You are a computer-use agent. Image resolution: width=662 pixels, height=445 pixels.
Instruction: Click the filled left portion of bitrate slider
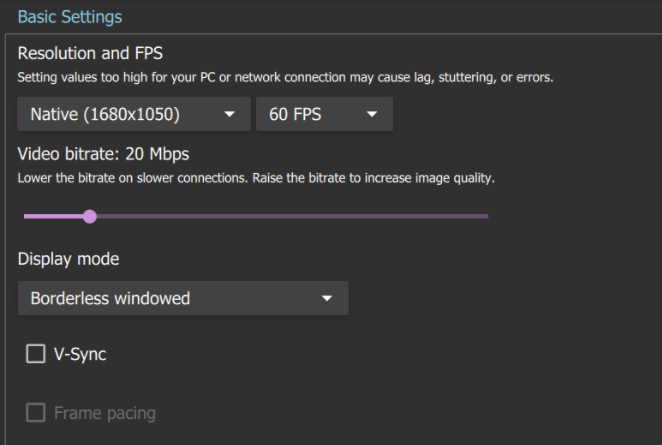(x=55, y=215)
